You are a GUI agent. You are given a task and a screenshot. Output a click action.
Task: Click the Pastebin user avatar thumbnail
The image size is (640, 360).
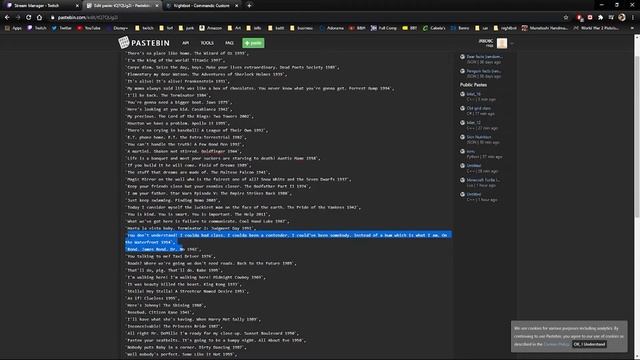point(502,43)
